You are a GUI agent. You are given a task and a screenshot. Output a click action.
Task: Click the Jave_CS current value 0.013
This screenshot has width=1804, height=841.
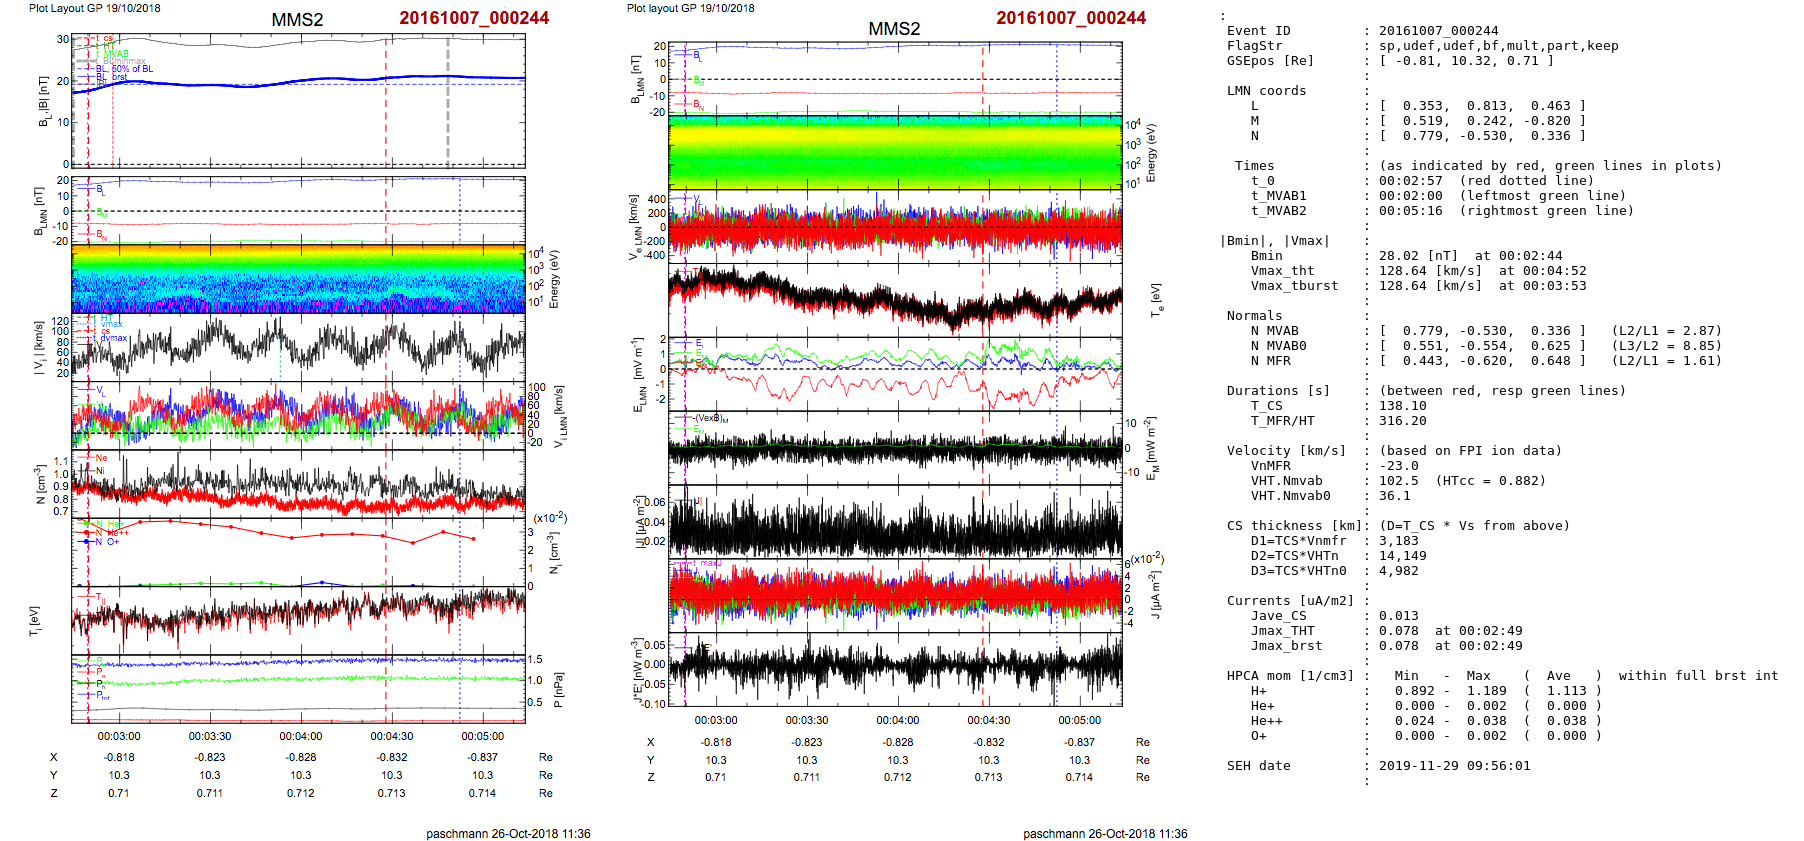point(1398,616)
